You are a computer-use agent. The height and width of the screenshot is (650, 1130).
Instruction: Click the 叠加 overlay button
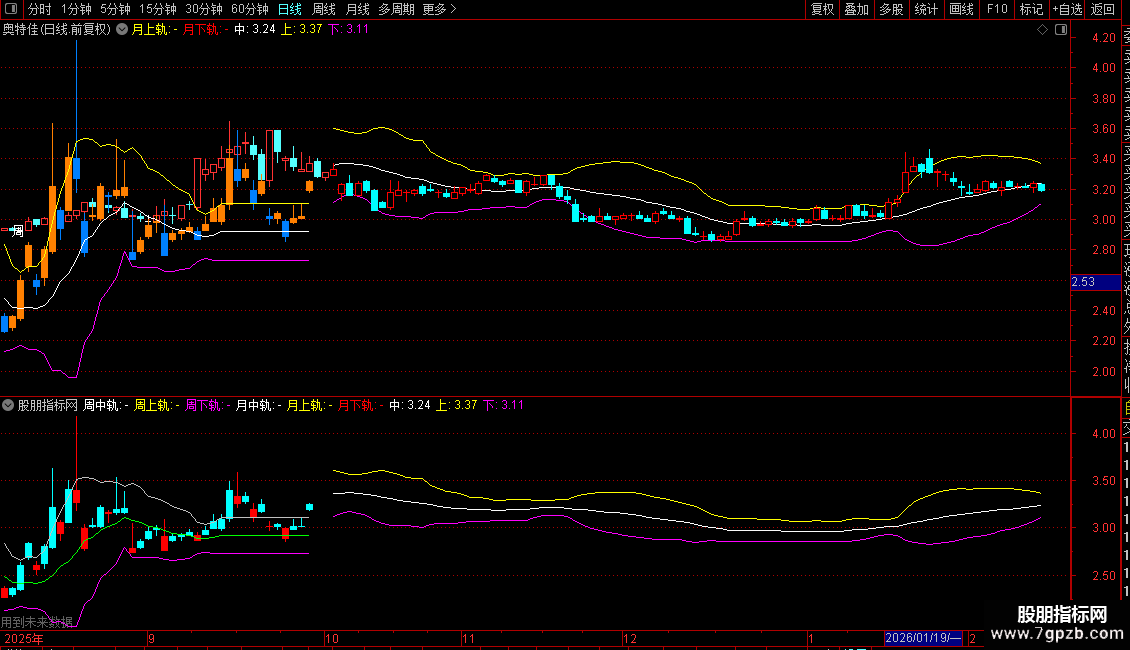tap(857, 9)
